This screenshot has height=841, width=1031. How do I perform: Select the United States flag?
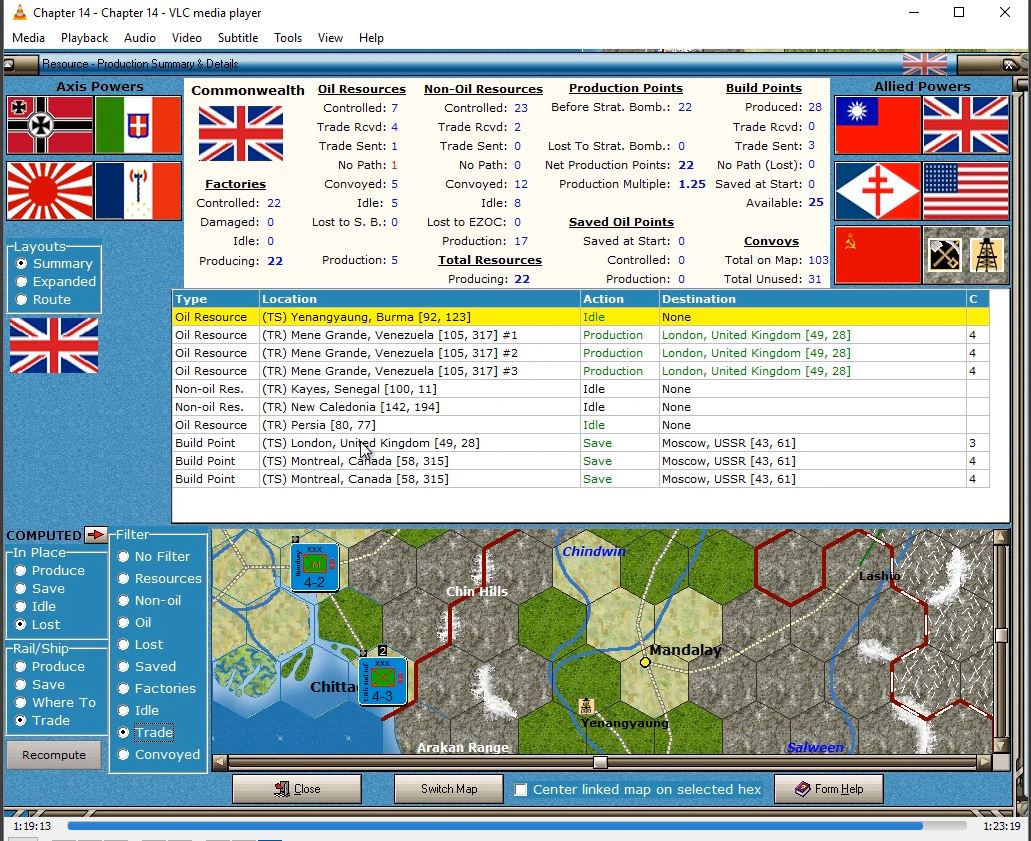966,191
